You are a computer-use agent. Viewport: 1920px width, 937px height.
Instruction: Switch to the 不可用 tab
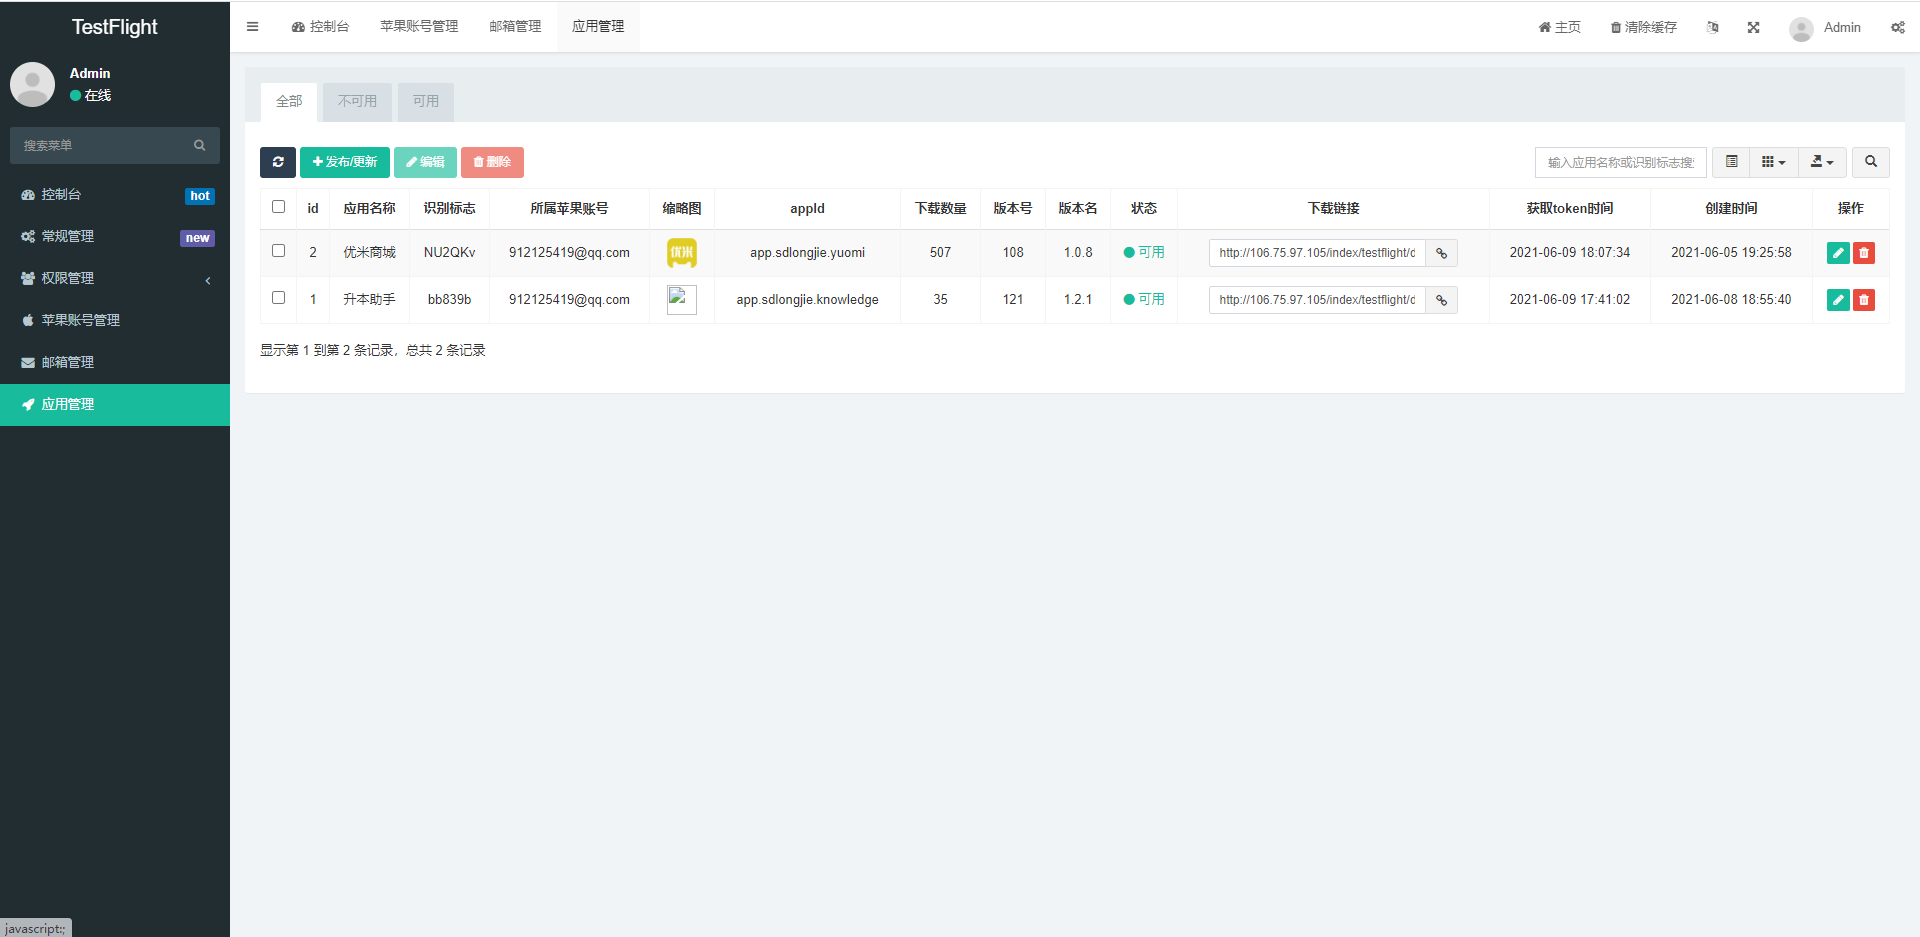tap(357, 101)
